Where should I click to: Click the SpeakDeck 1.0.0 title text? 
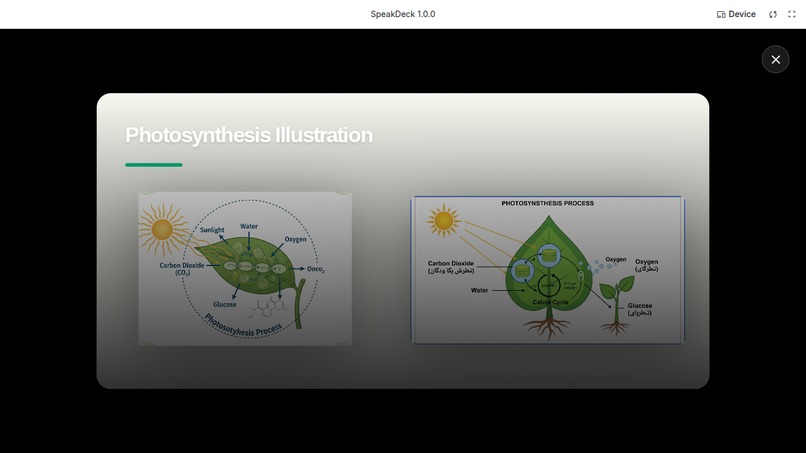pos(402,14)
